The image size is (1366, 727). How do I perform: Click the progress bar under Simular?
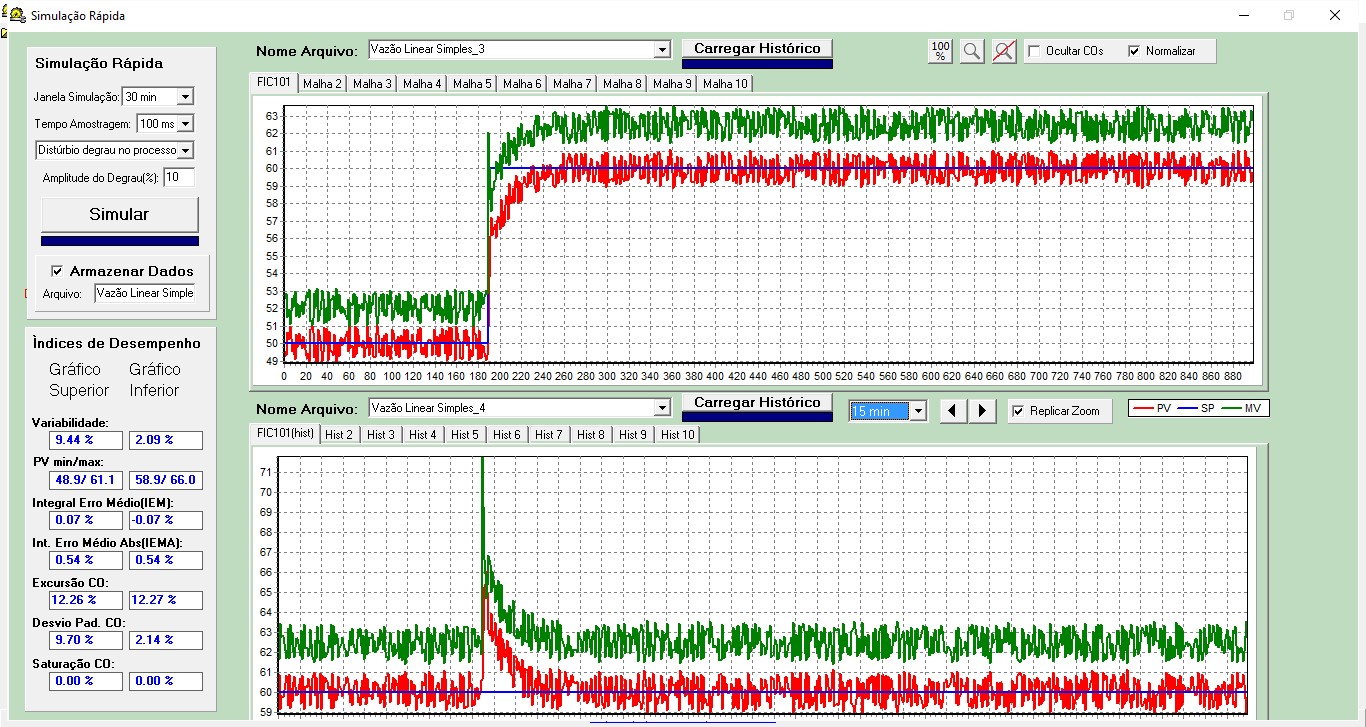coord(120,240)
